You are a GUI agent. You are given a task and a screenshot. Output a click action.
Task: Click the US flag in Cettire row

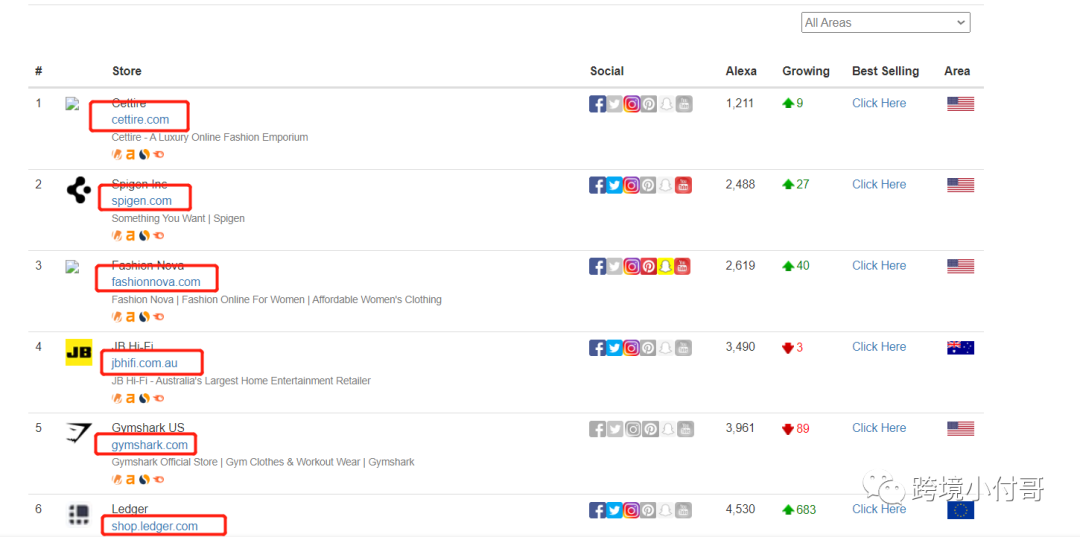960,104
